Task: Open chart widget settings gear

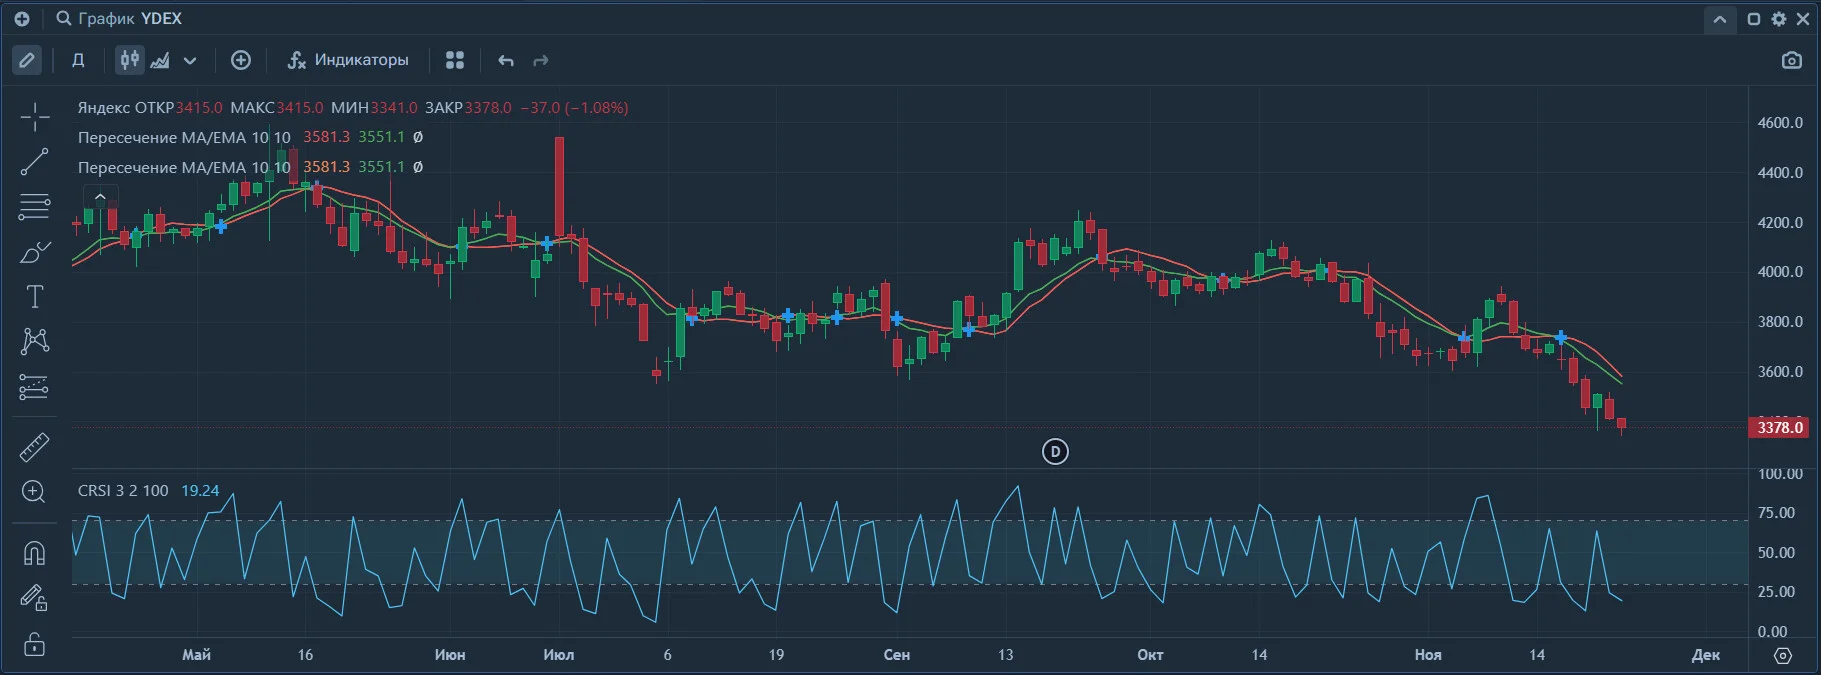Action: pyautogui.click(x=1779, y=19)
